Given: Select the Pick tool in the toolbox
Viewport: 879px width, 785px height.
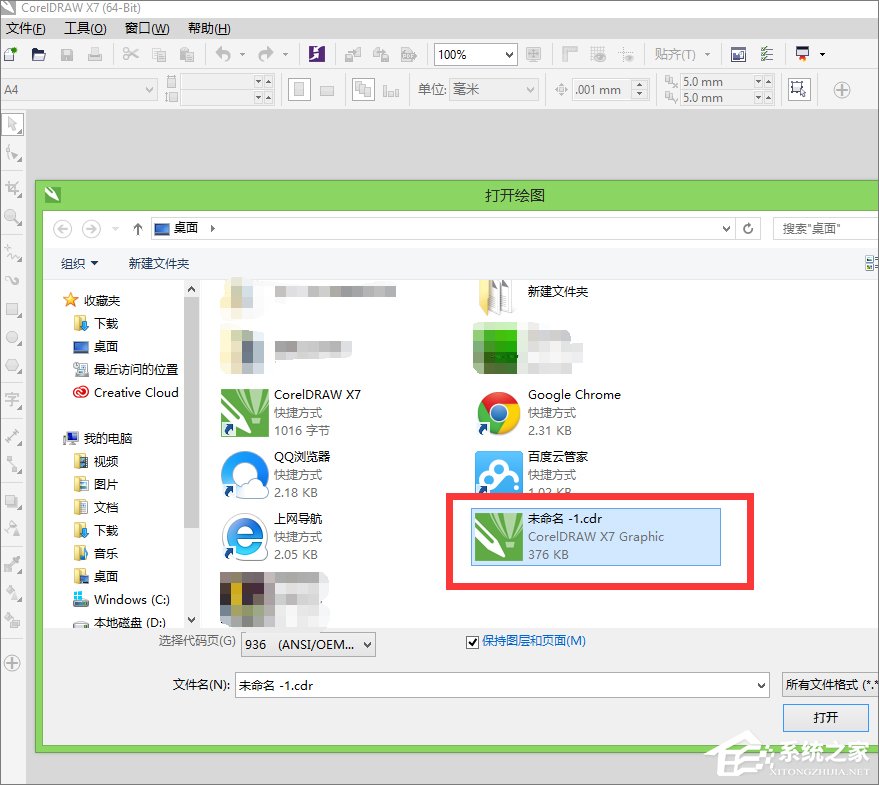Looking at the screenshot, I should (13, 124).
